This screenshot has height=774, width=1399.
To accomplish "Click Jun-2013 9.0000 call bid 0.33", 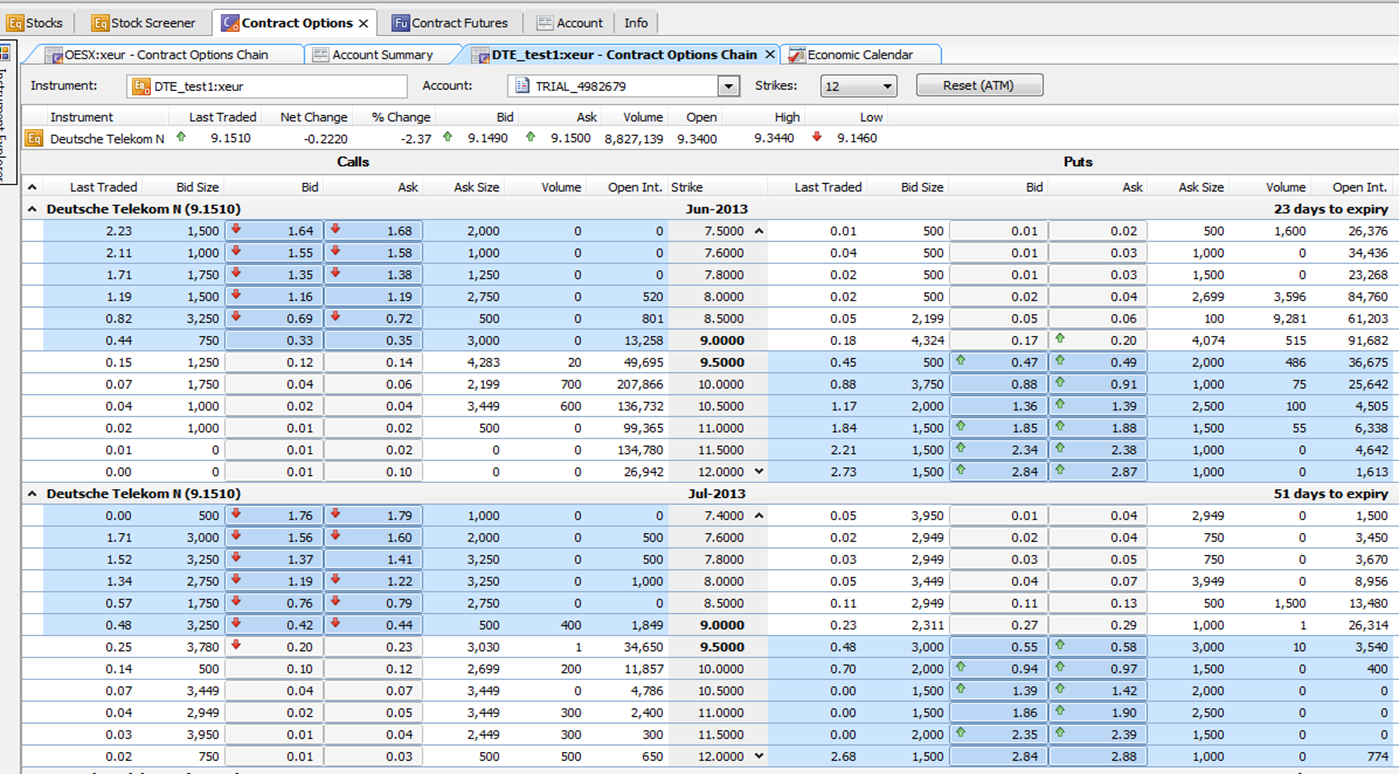I will [274, 340].
